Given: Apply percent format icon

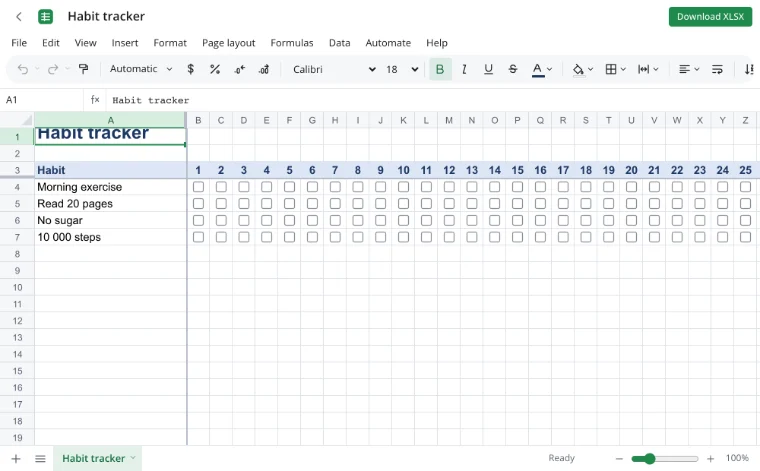Looking at the screenshot, I should [x=215, y=69].
